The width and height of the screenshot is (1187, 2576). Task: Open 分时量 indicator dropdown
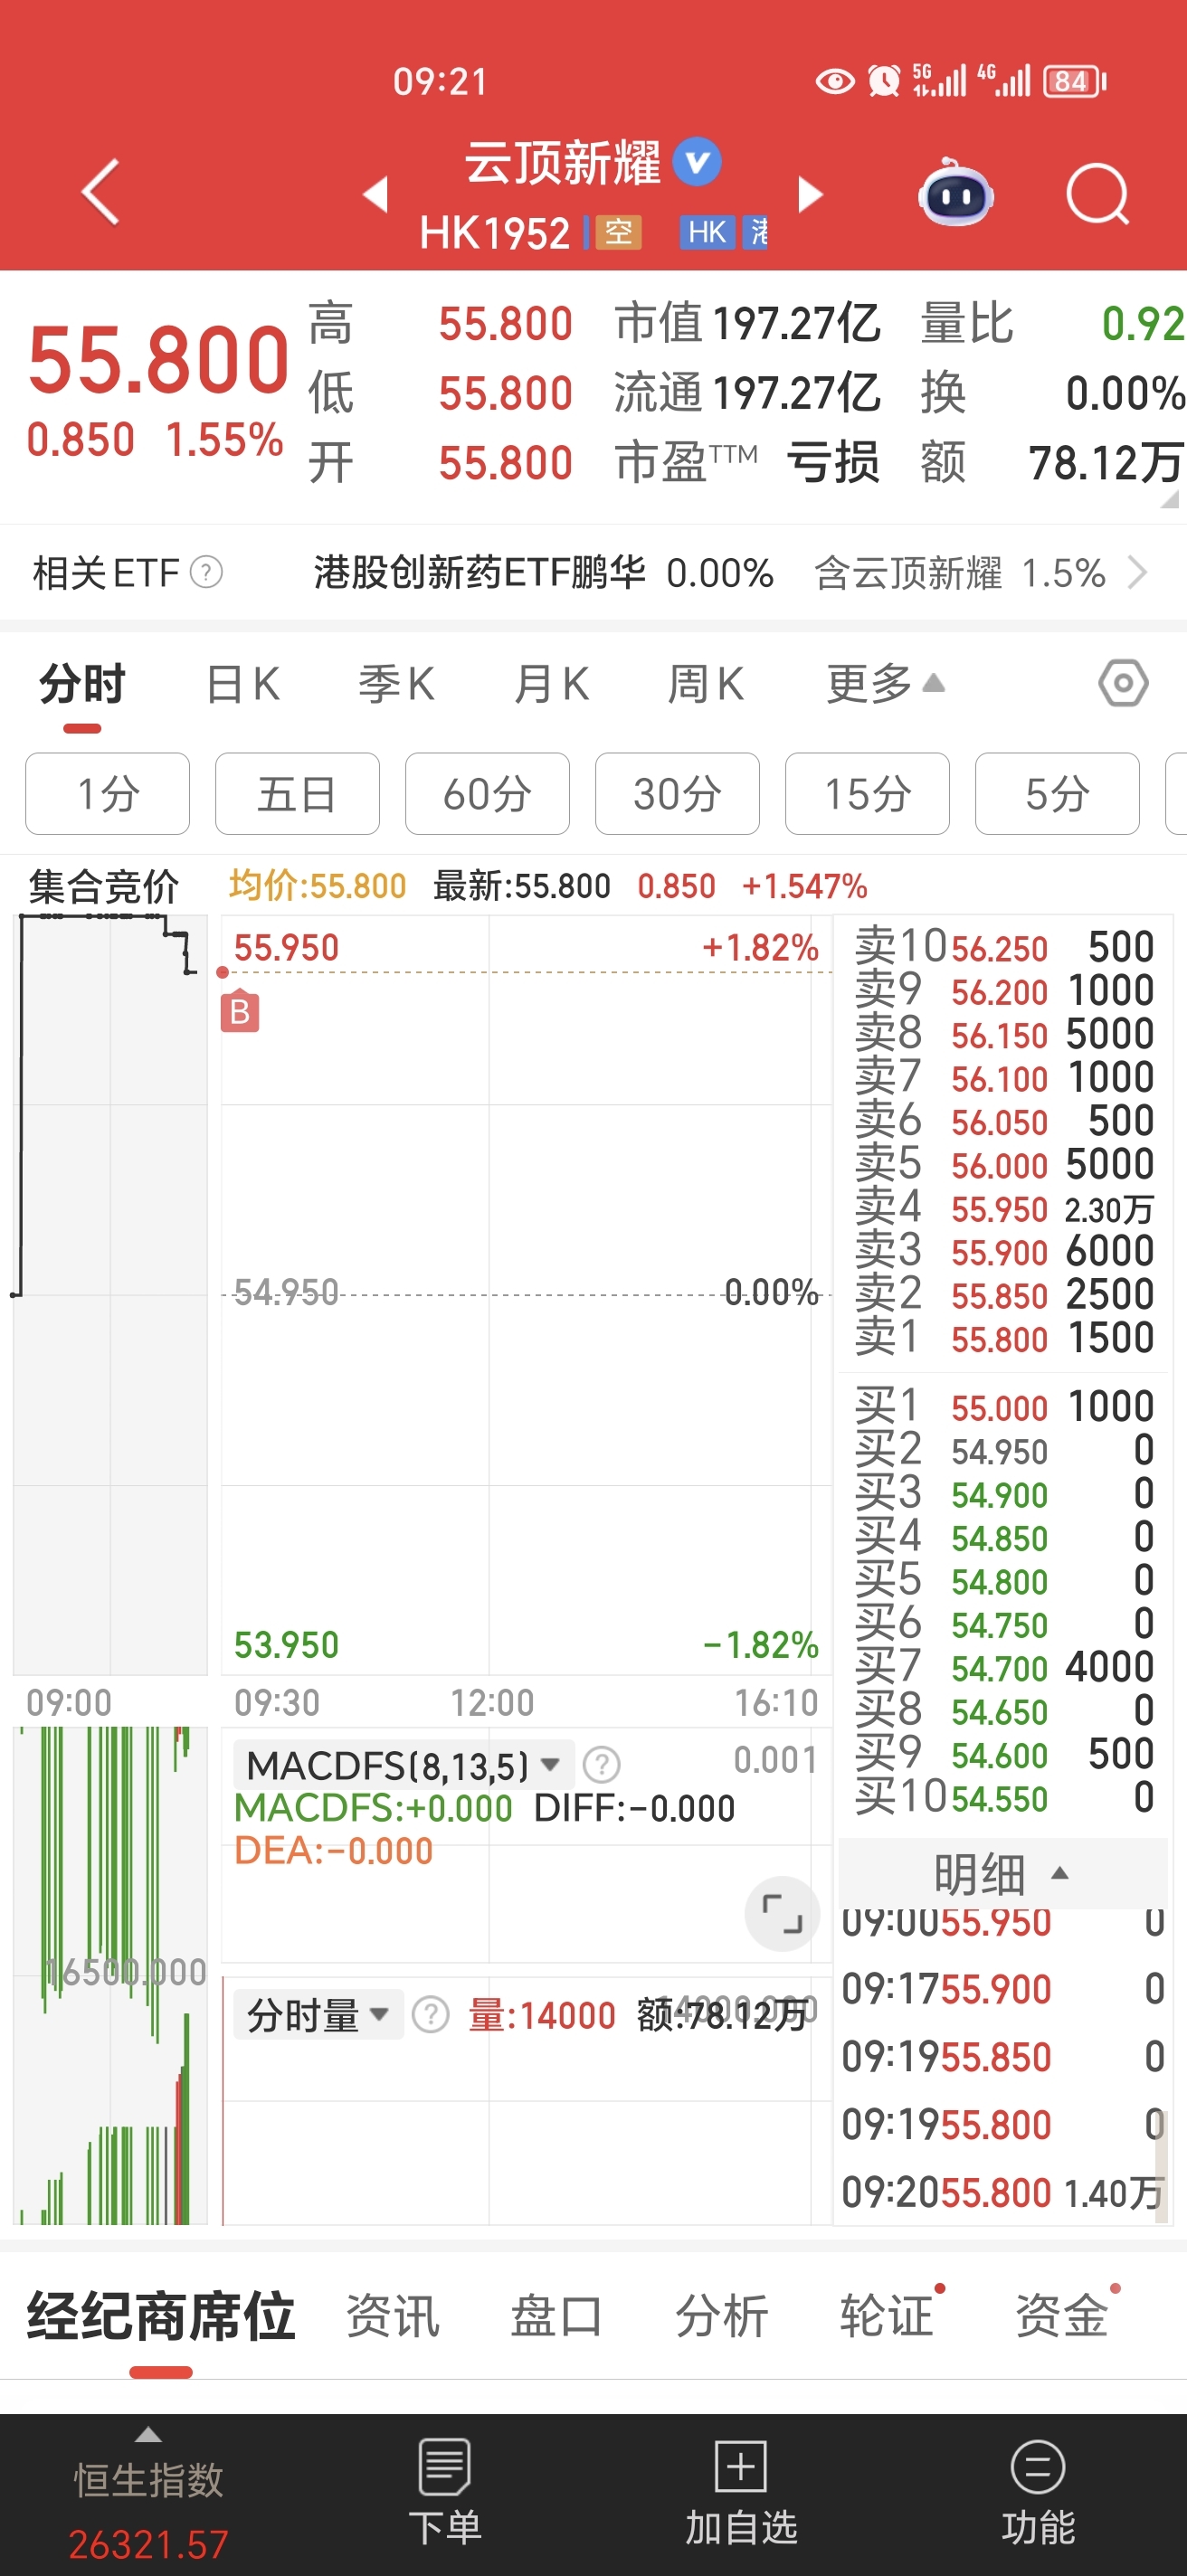[x=318, y=2014]
